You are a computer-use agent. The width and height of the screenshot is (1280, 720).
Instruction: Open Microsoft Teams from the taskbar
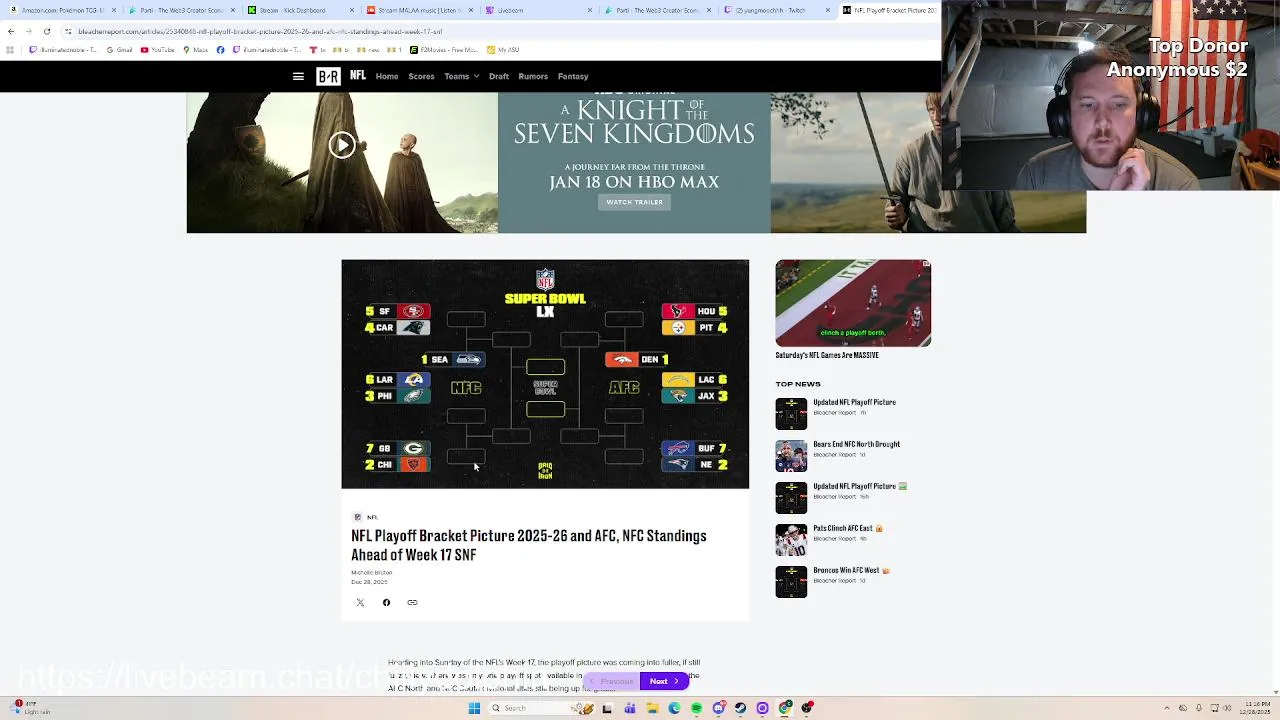point(630,708)
